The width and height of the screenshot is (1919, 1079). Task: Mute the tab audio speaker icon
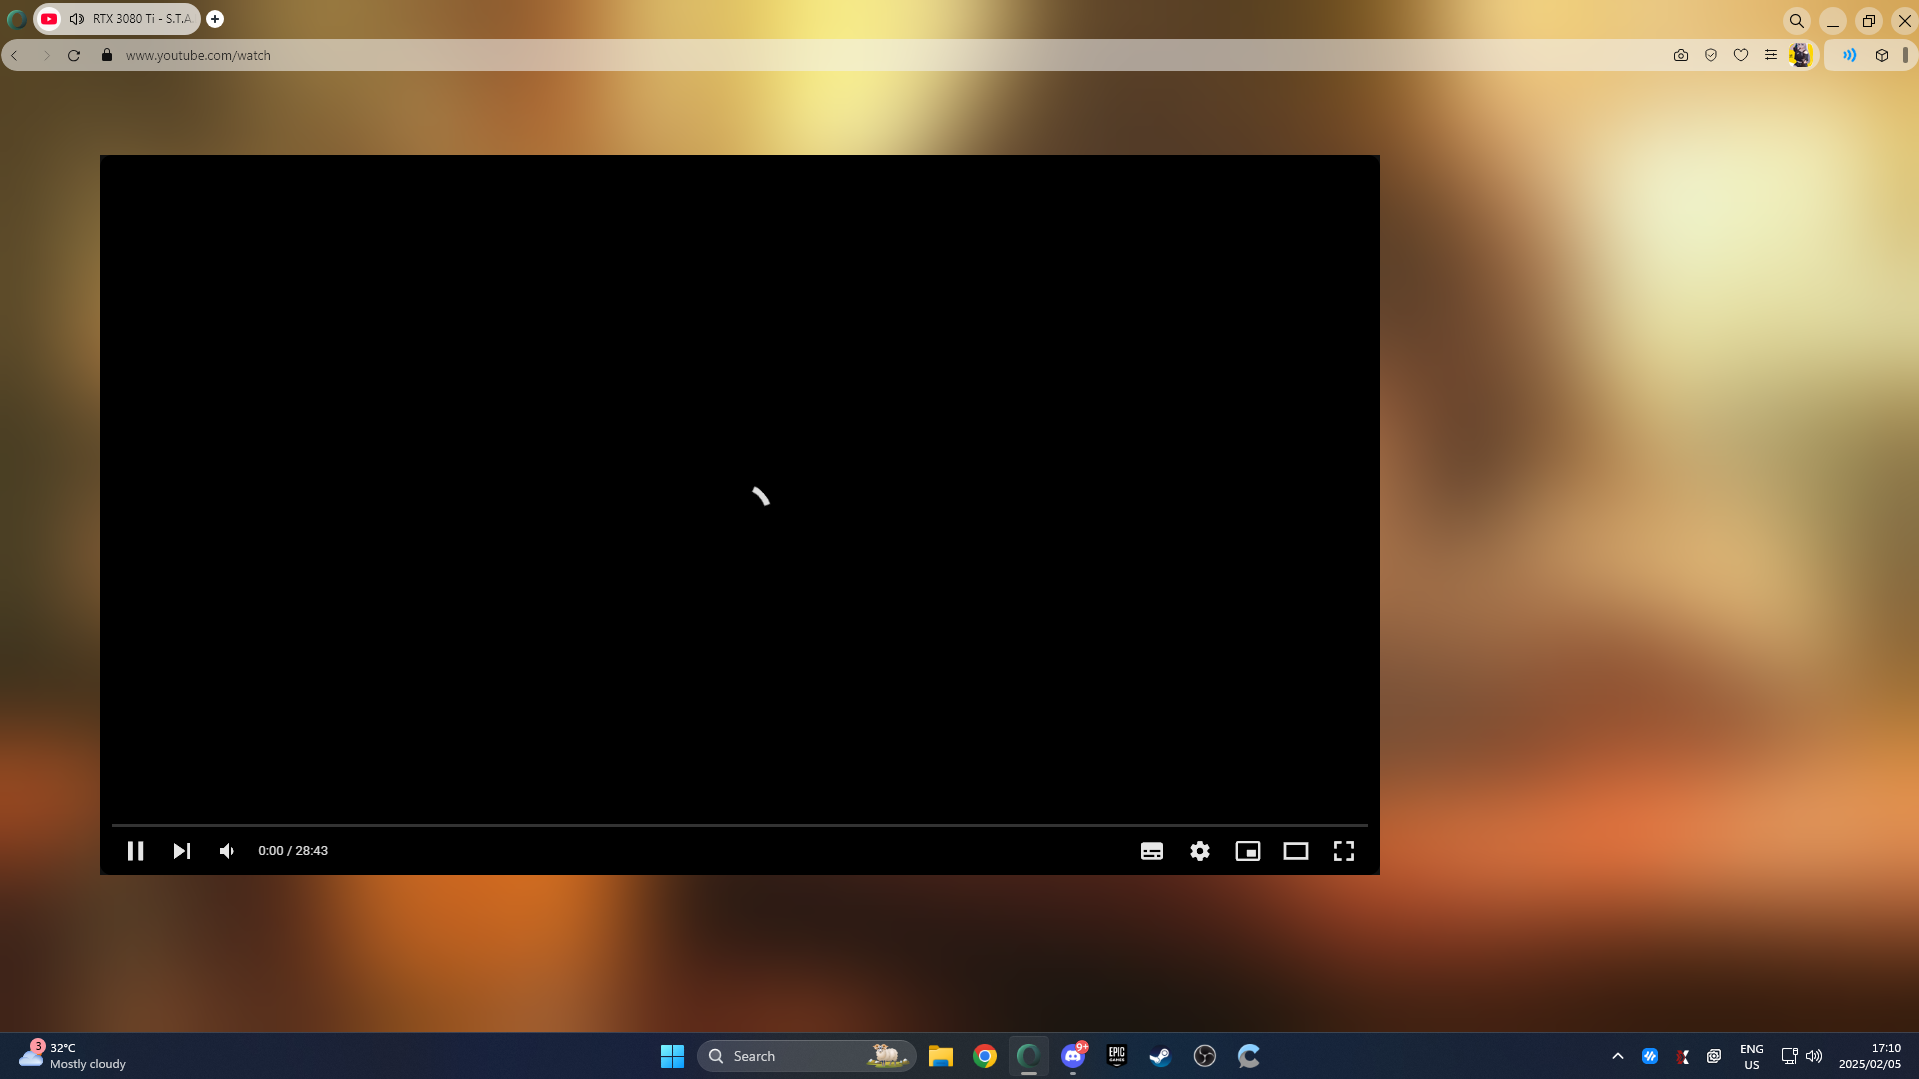click(x=77, y=19)
